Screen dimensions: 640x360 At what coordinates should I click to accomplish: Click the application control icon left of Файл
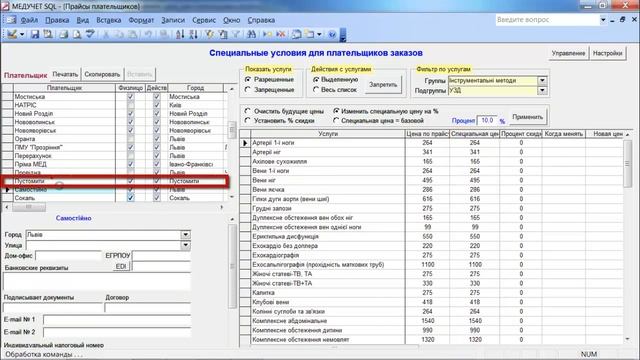point(11,20)
